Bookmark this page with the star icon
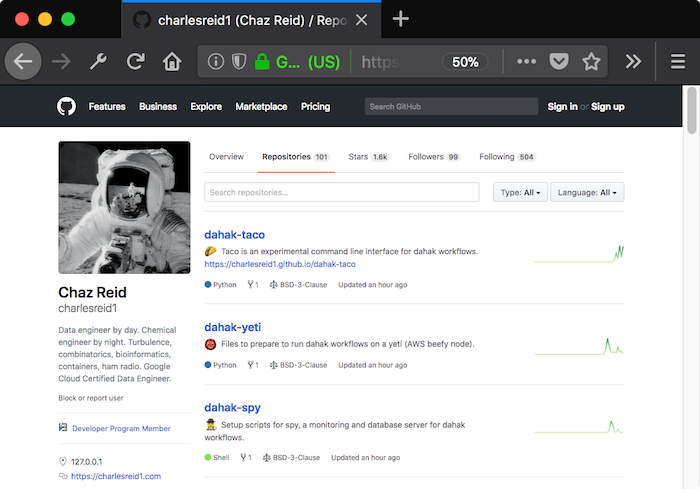Viewport: 700px width, 489px height. tap(591, 62)
